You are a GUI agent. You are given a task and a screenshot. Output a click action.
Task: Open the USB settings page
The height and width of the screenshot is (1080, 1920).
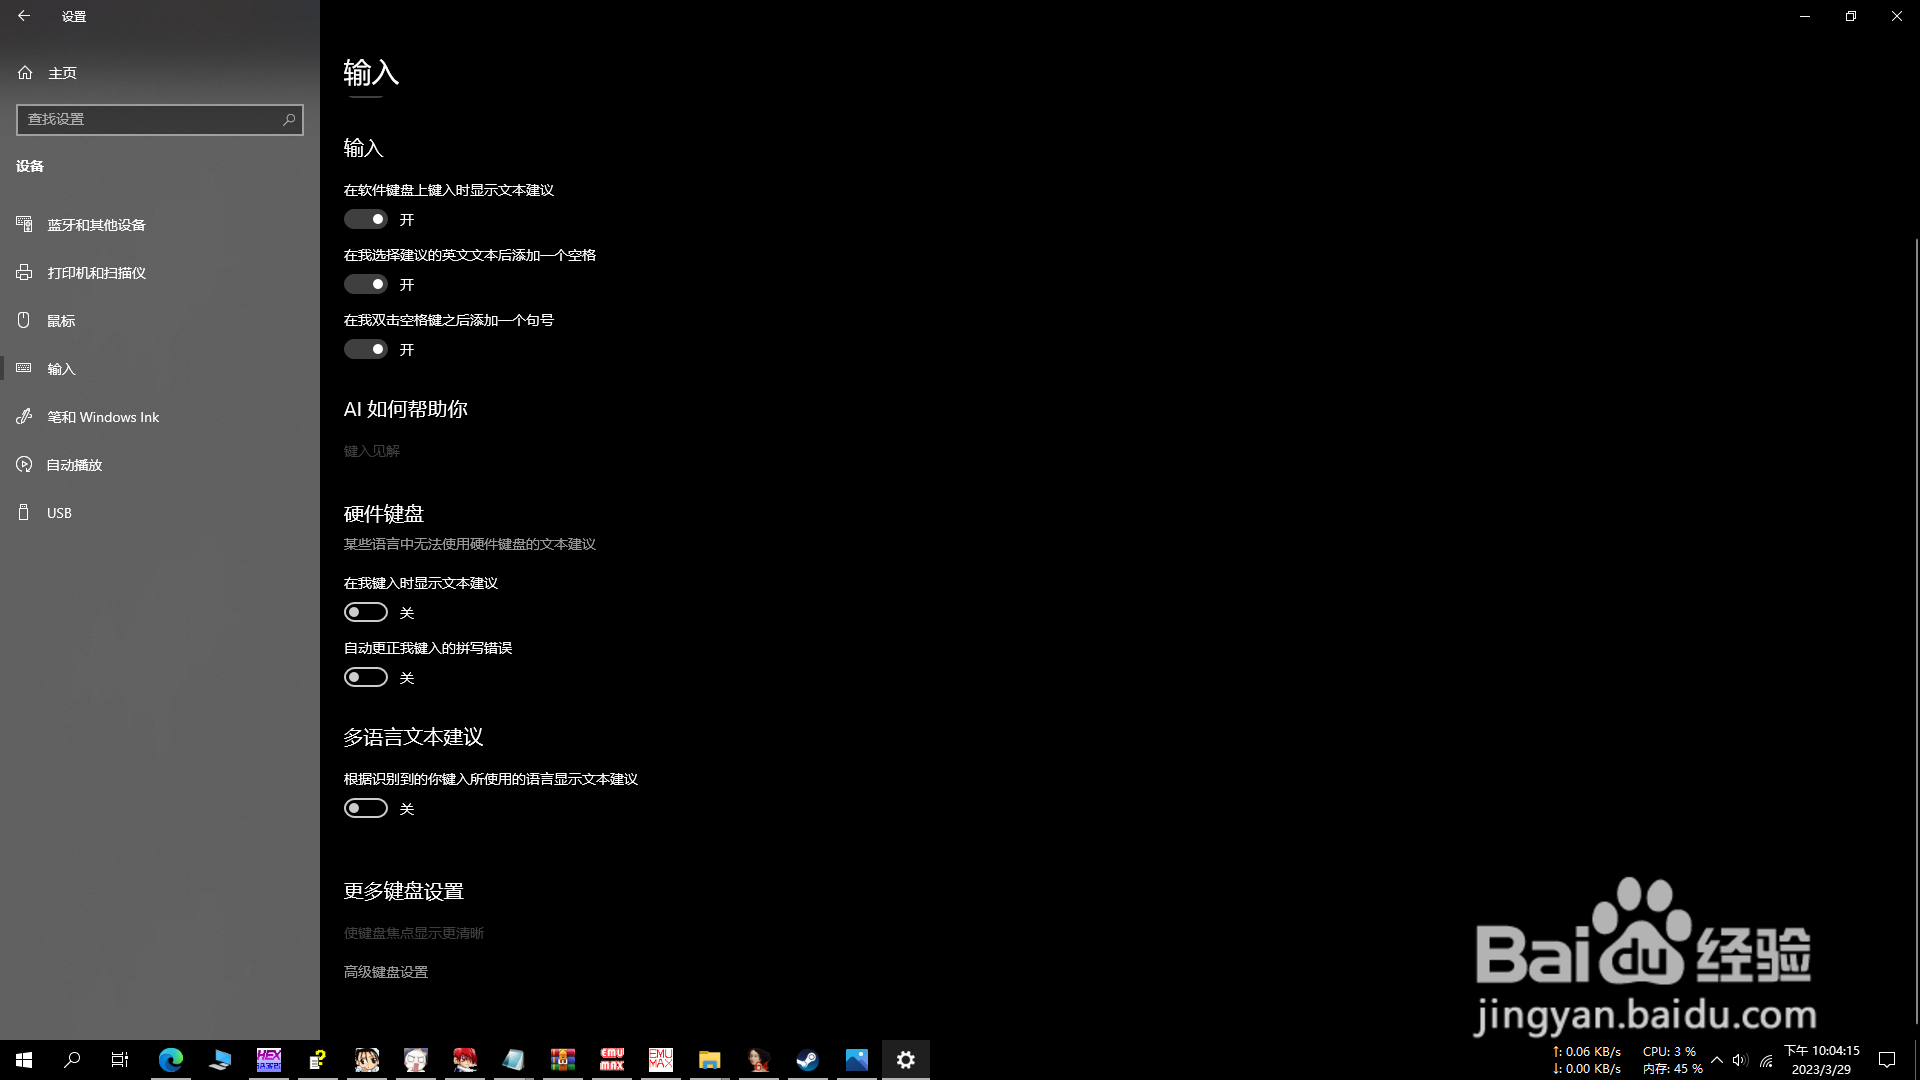tap(60, 512)
